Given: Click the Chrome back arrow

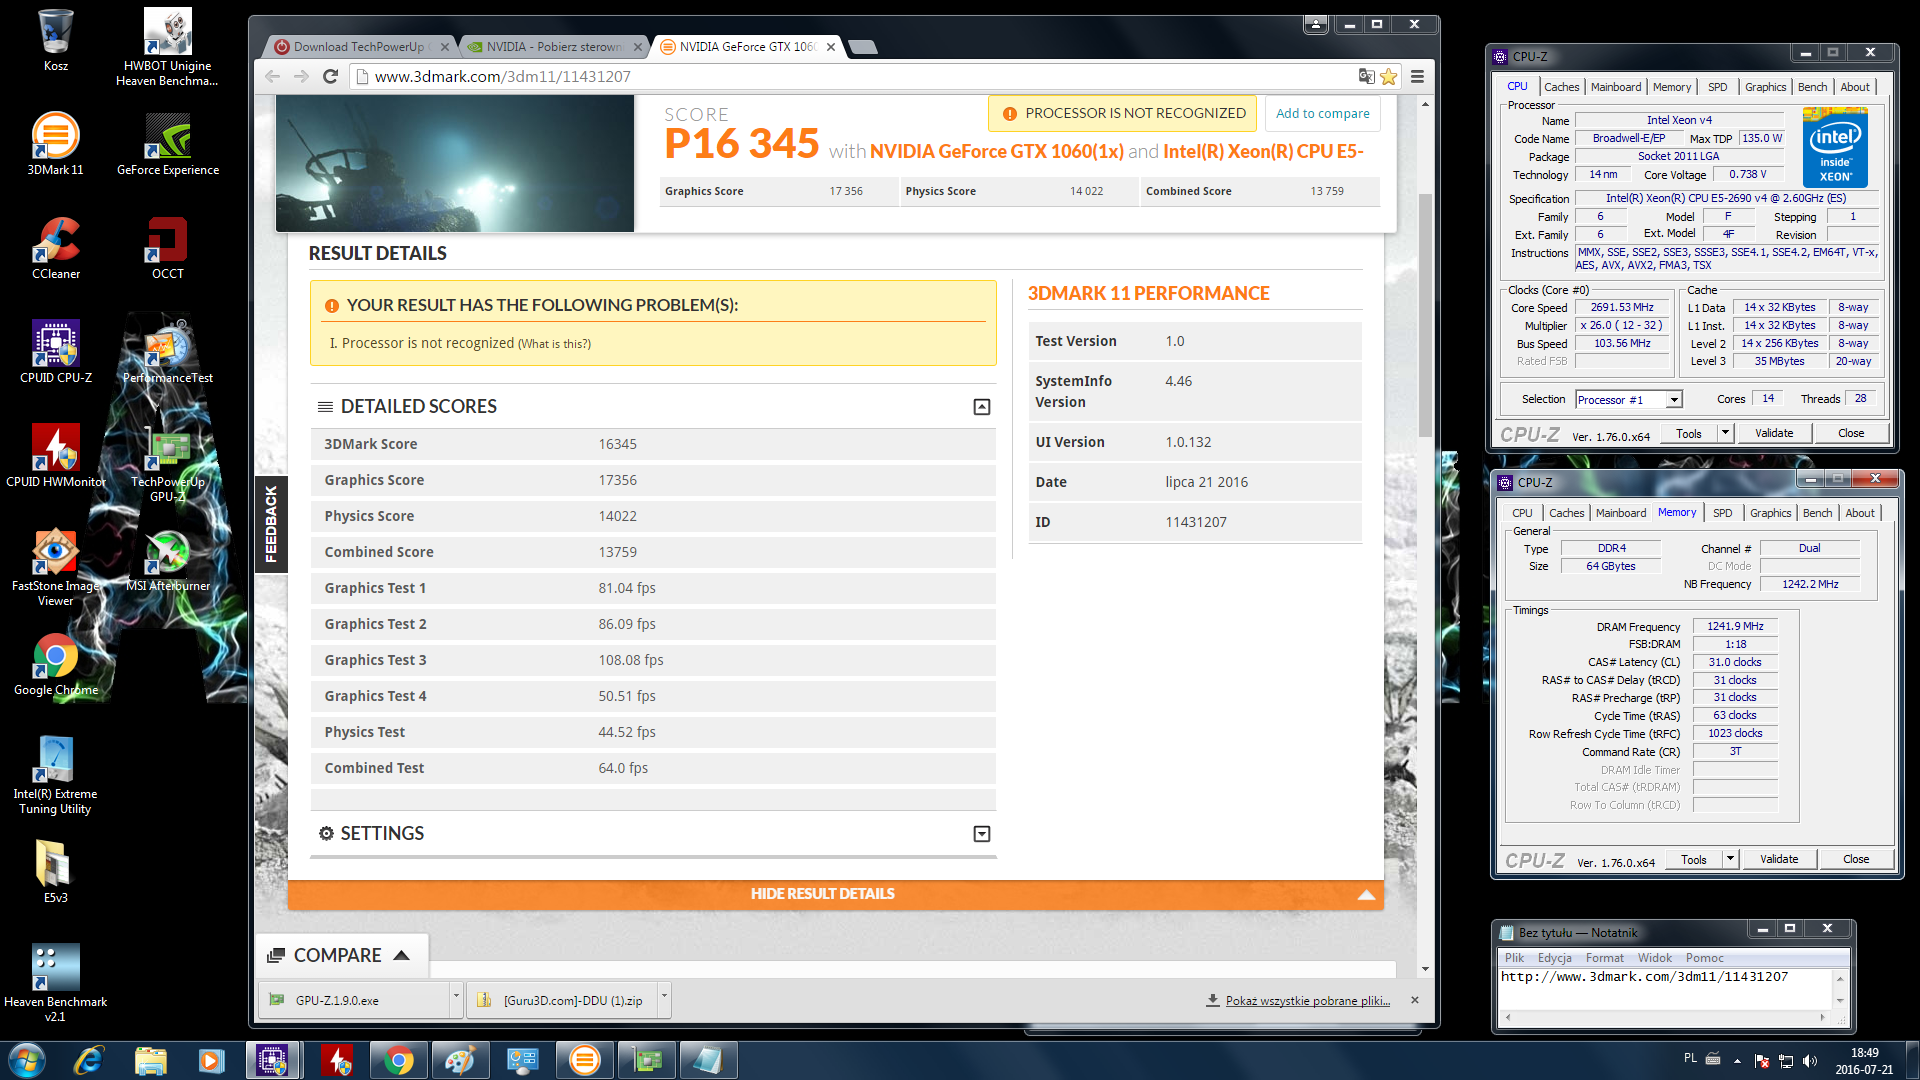Looking at the screenshot, I should [272, 76].
